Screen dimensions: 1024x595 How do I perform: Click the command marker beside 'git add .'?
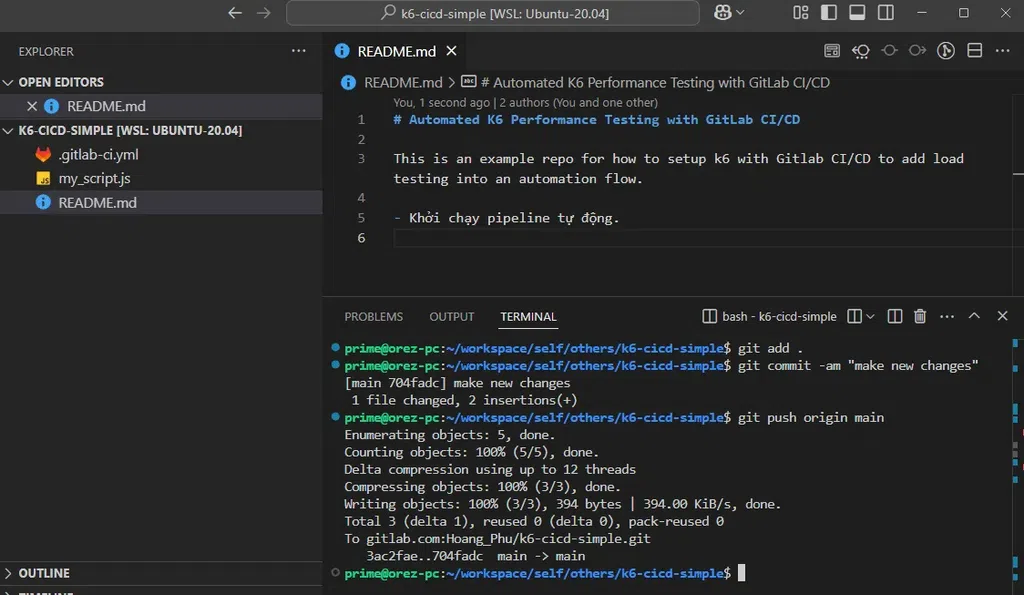pyautogui.click(x=335, y=347)
